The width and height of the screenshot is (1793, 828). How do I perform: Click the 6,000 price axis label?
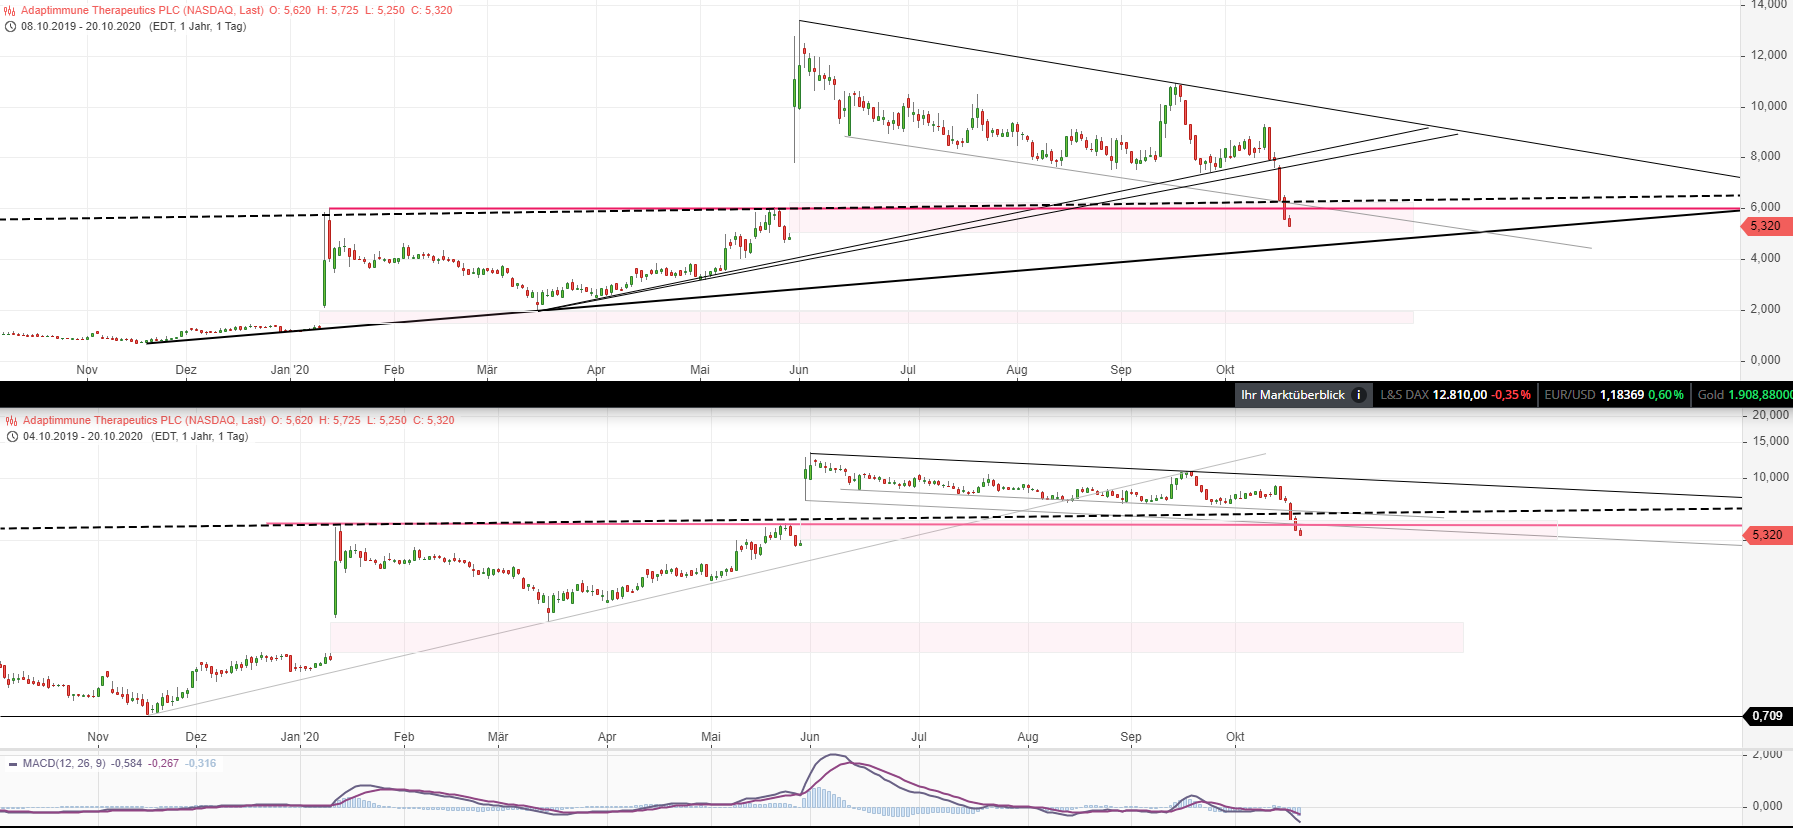point(1766,208)
